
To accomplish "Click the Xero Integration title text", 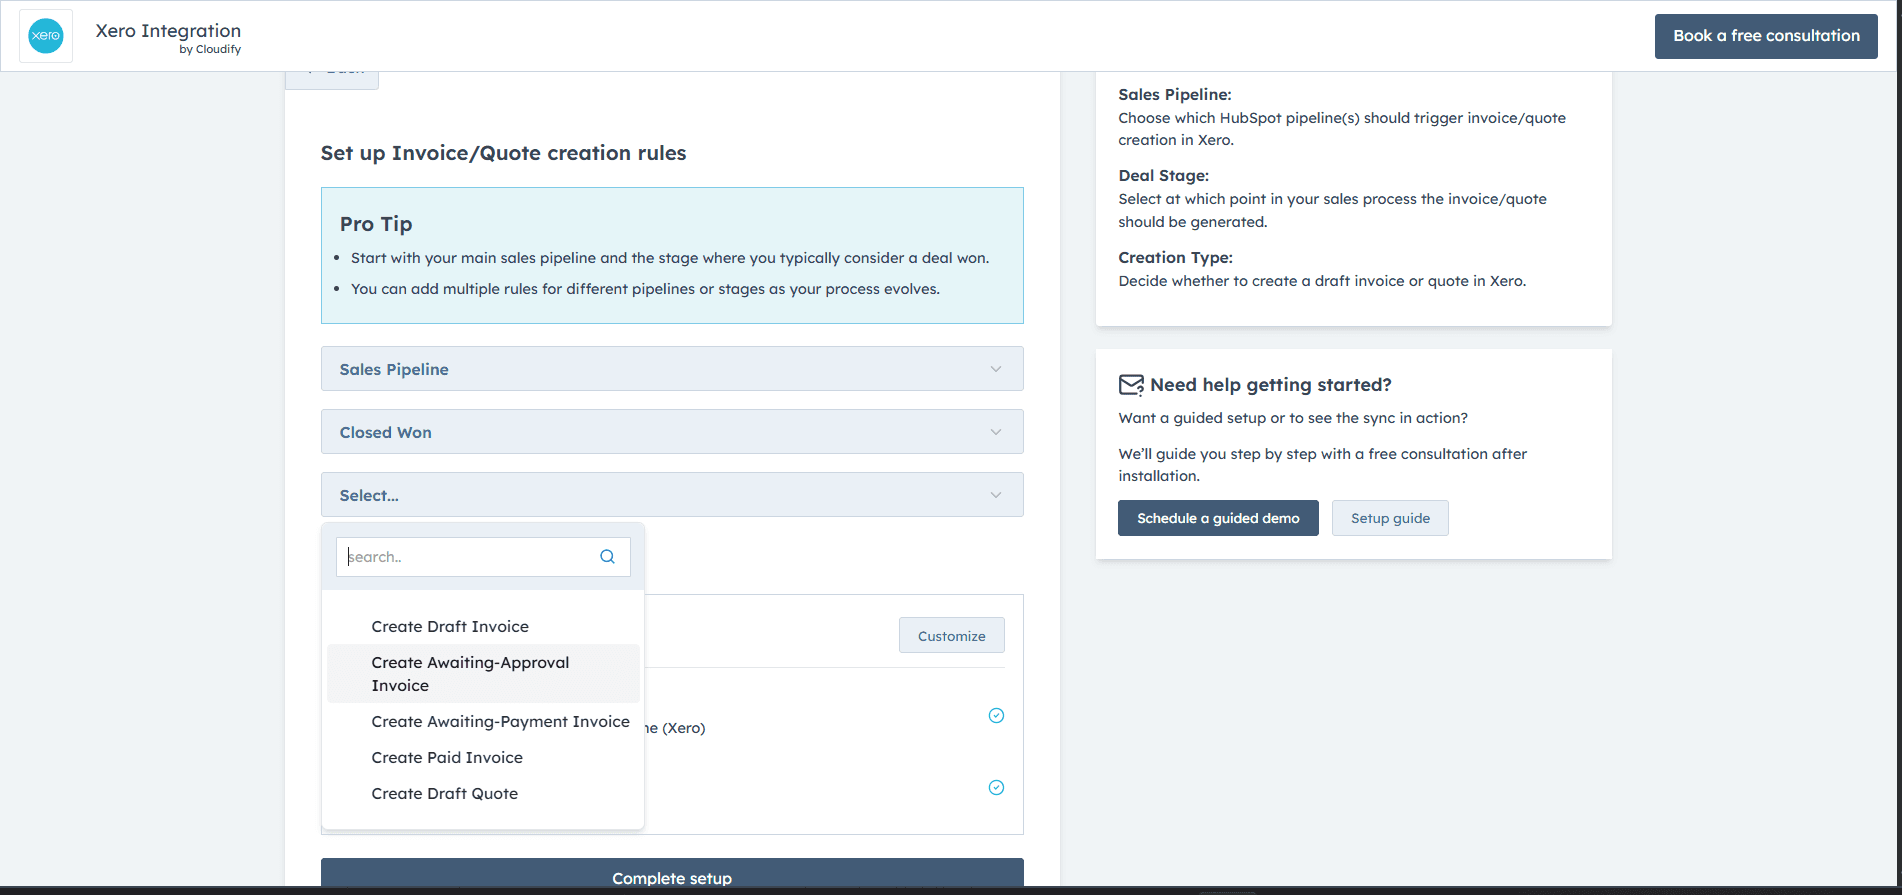I will pyautogui.click(x=168, y=31).
